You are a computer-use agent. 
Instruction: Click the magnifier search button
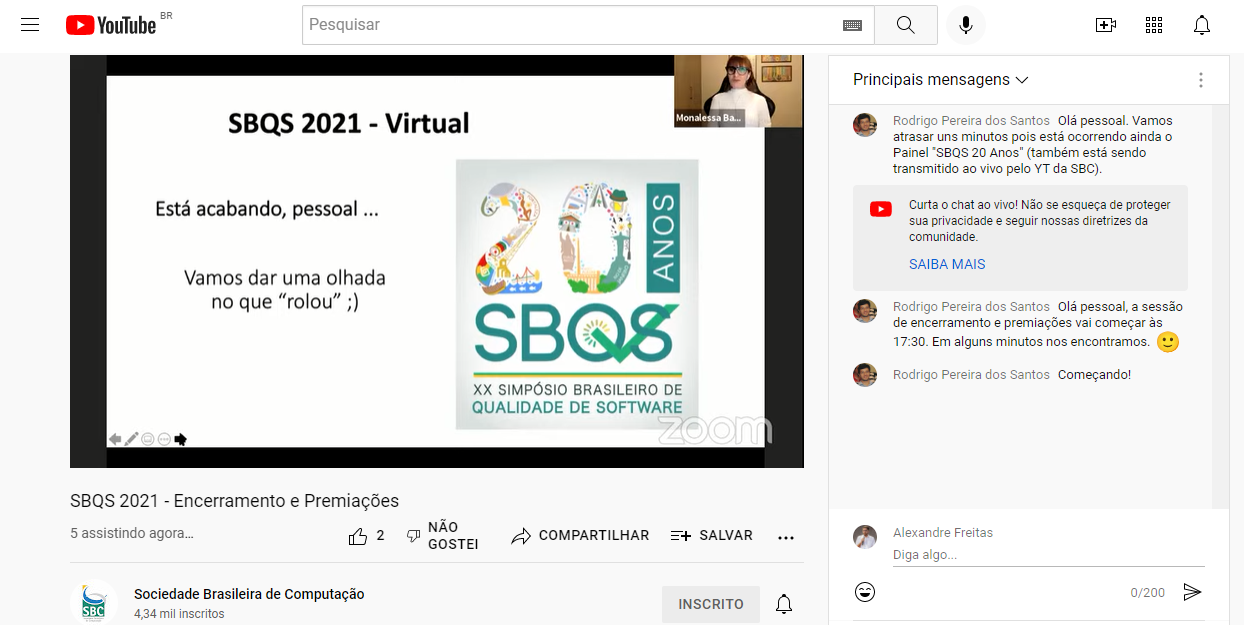click(905, 25)
